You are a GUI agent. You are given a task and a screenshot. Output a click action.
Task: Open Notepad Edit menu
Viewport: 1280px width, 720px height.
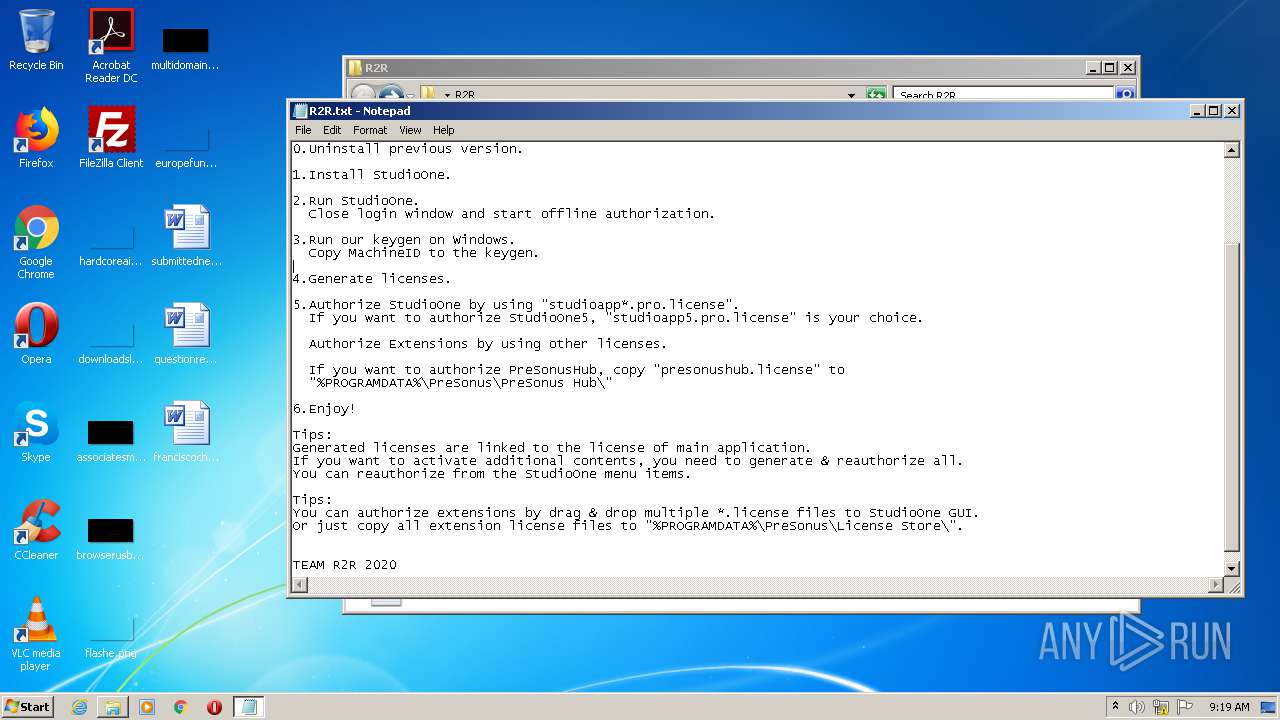point(332,130)
